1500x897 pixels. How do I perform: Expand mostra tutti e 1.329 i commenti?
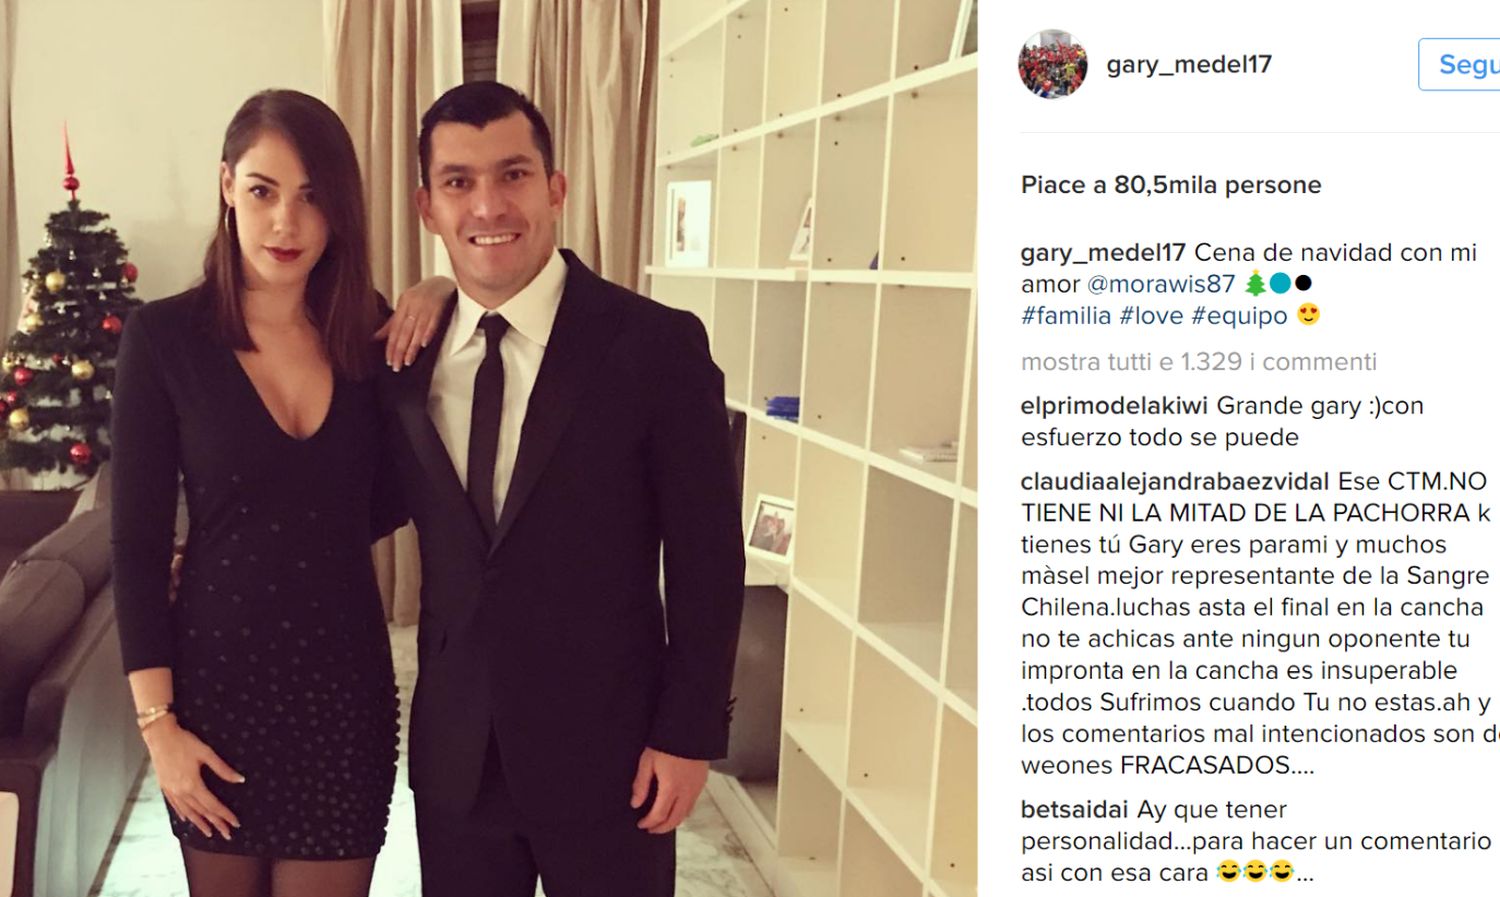click(x=1199, y=362)
